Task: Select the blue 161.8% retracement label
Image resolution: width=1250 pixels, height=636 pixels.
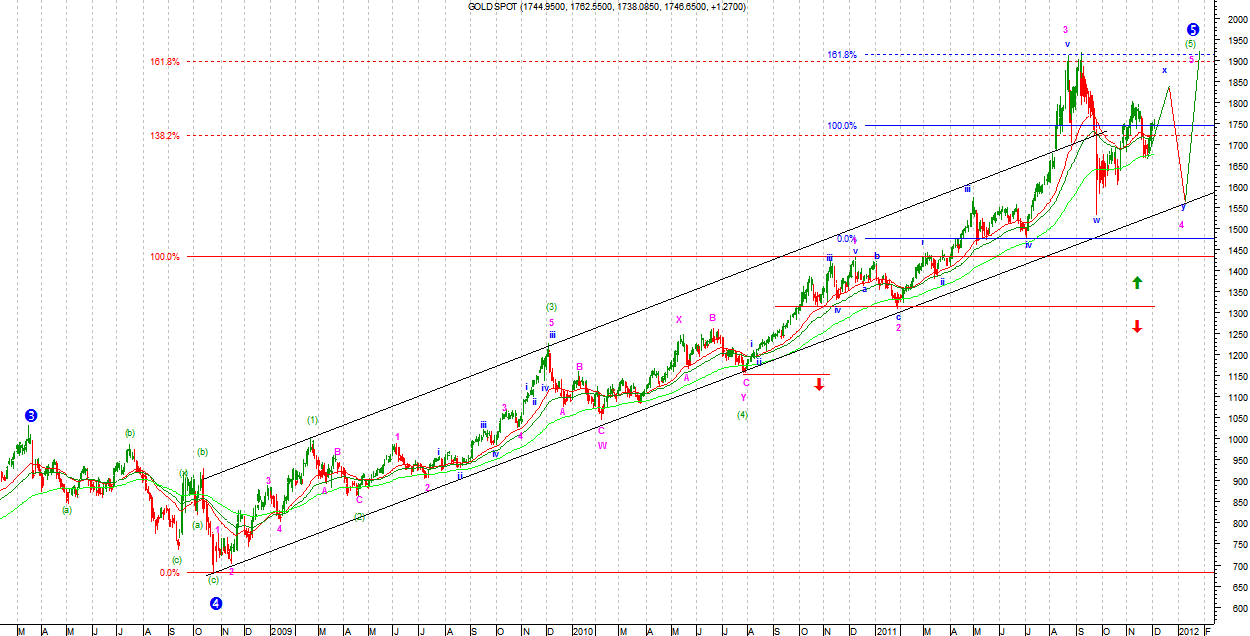Action: (x=841, y=55)
